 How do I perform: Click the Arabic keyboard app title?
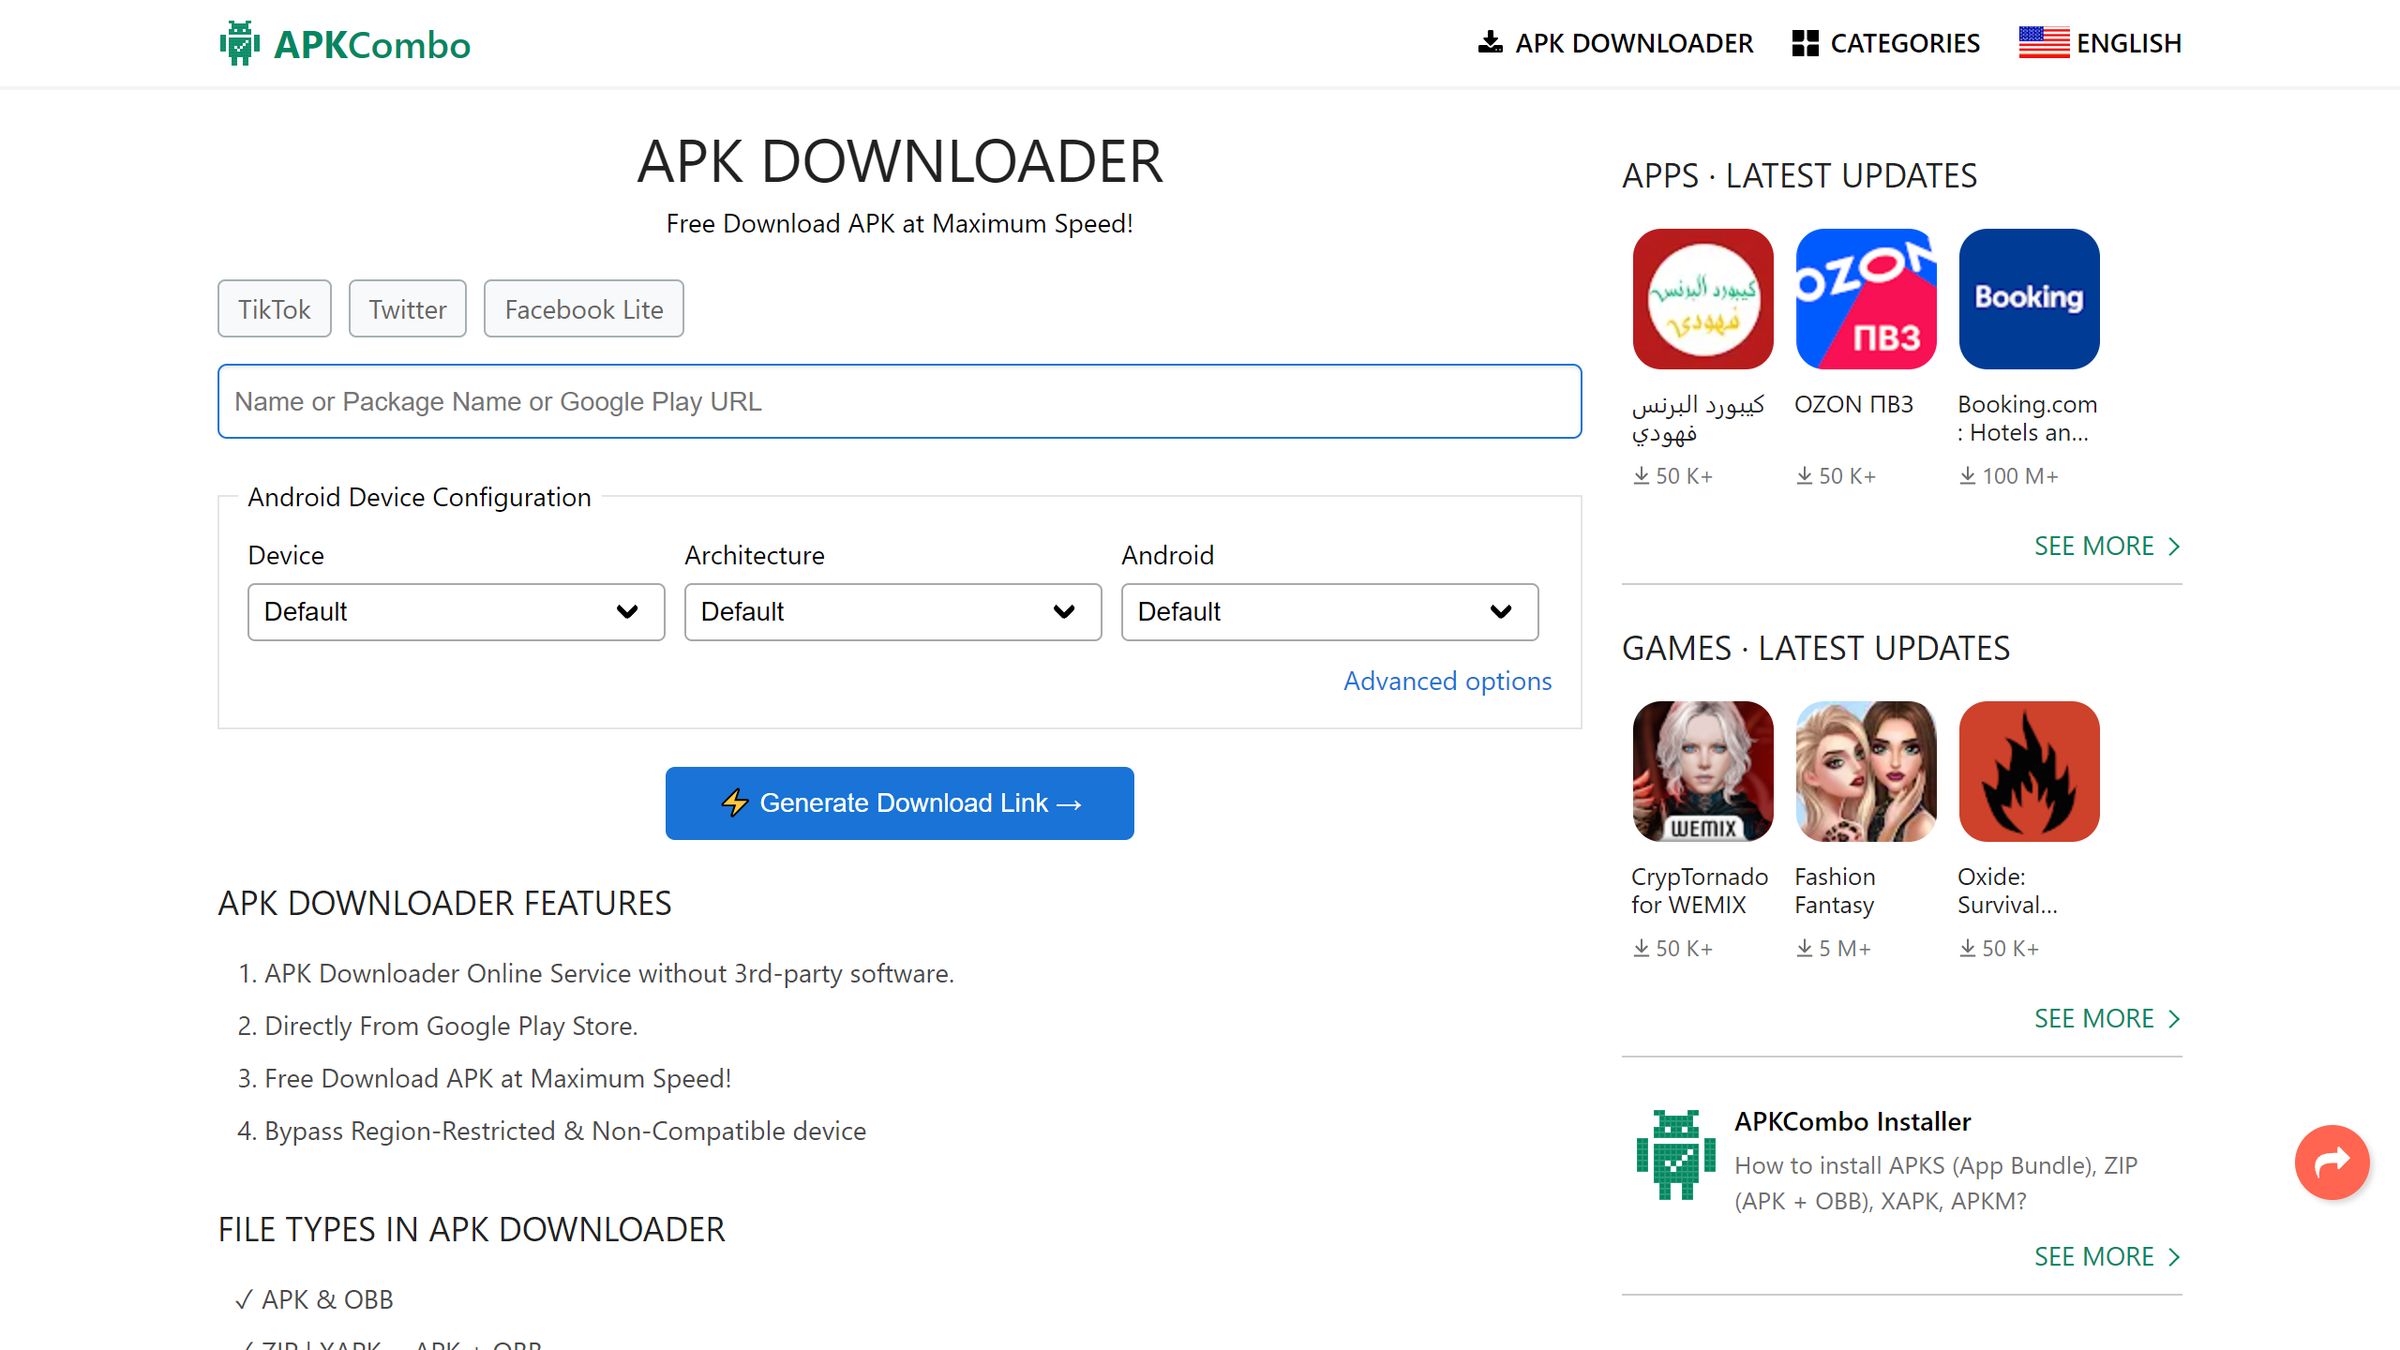[x=1698, y=418]
